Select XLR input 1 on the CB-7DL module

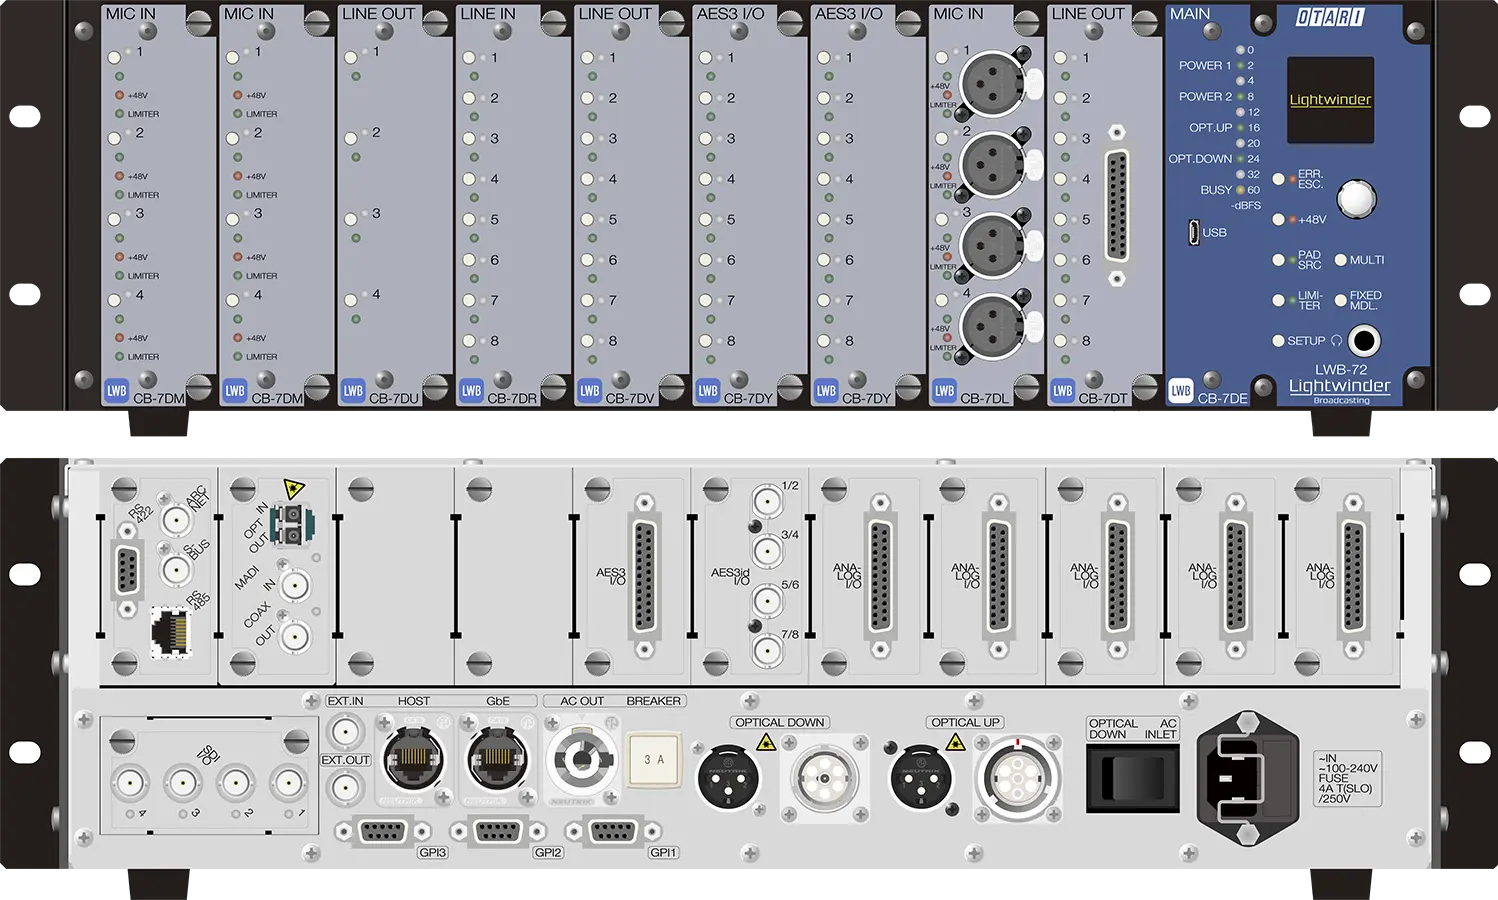coord(993,85)
